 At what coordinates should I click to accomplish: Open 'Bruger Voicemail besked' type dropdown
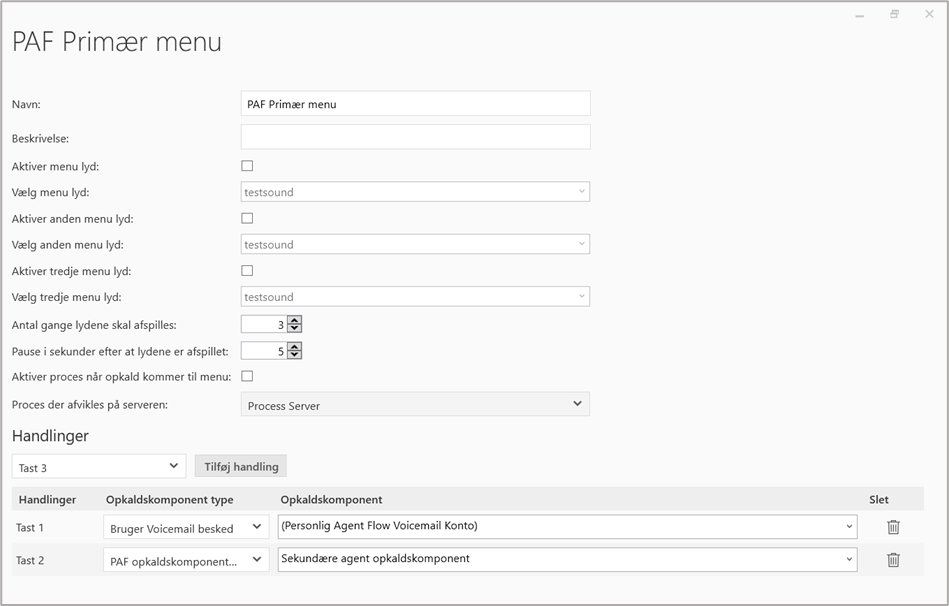click(x=257, y=527)
